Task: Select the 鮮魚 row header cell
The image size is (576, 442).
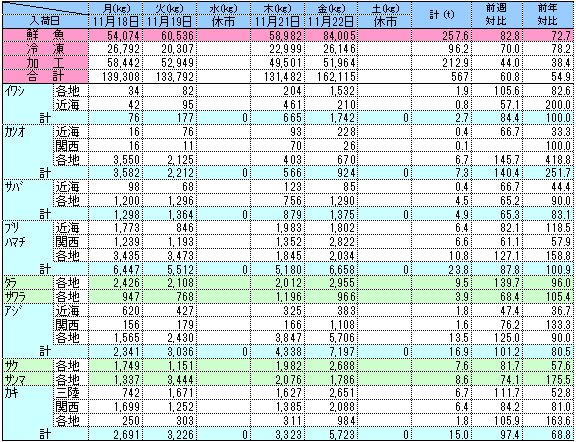Action: [x=45, y=36]
